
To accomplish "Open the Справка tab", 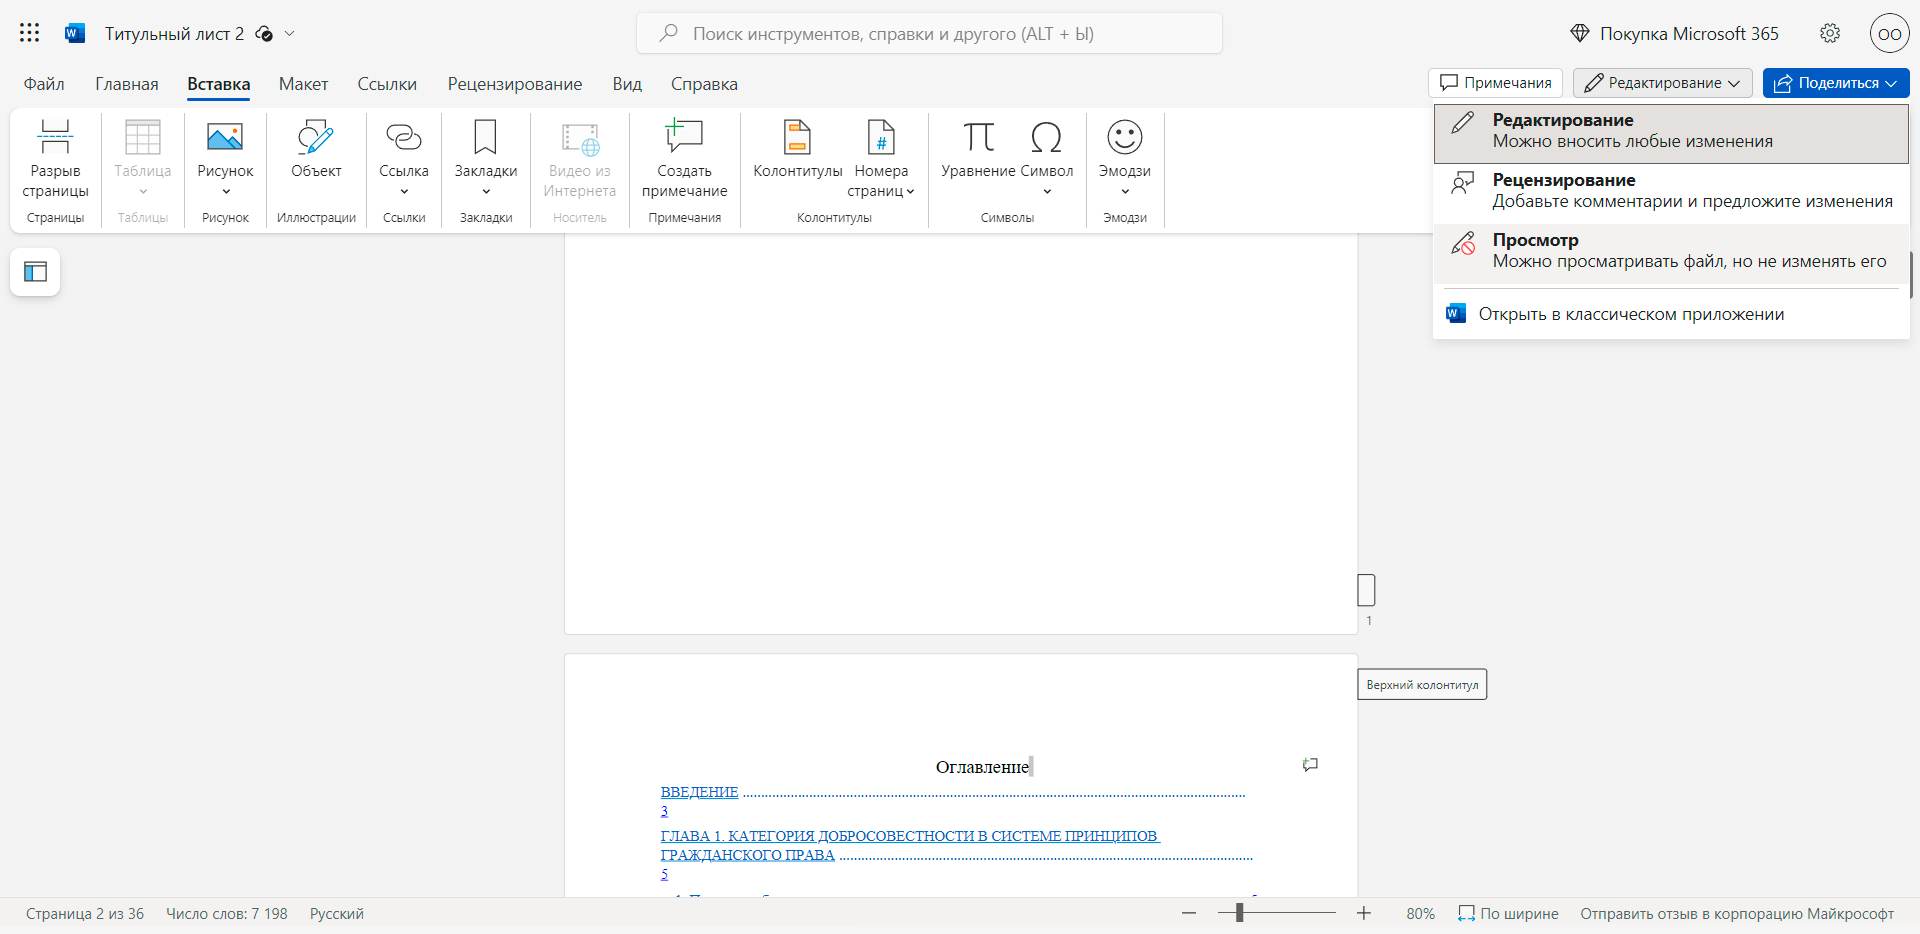I will [x=704, y=84].
